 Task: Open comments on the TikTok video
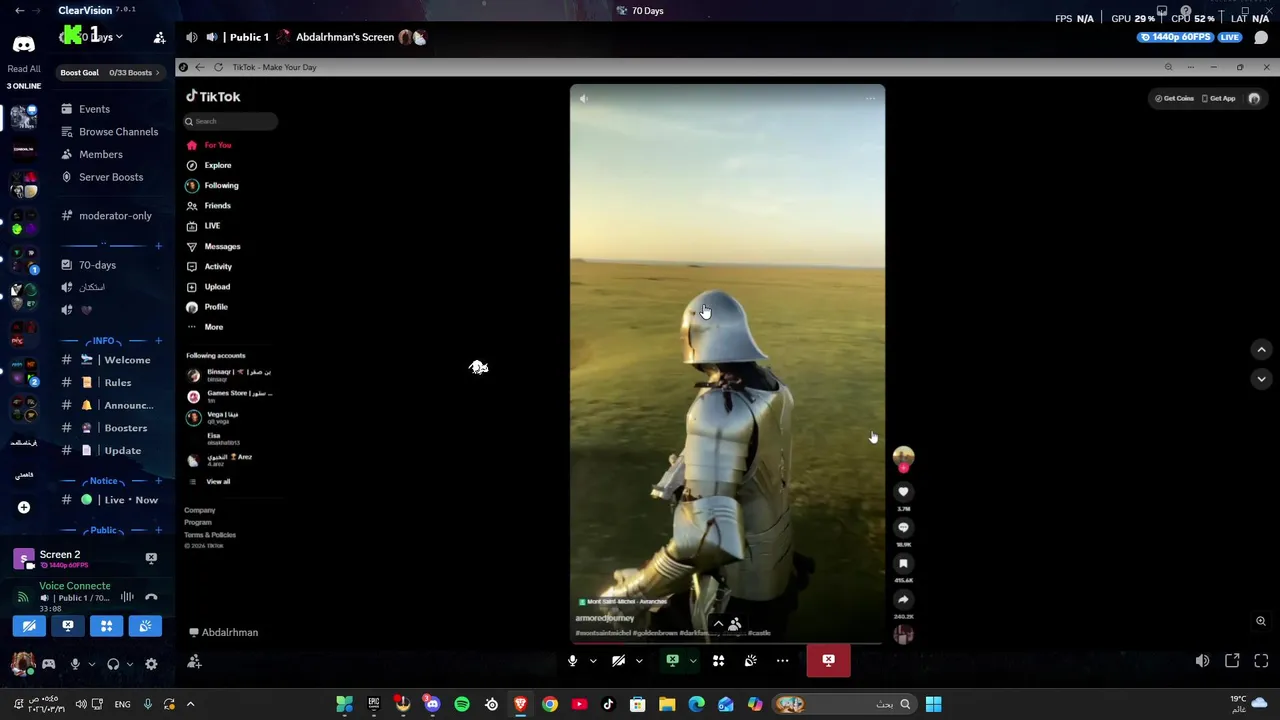(x=903, y=527)
